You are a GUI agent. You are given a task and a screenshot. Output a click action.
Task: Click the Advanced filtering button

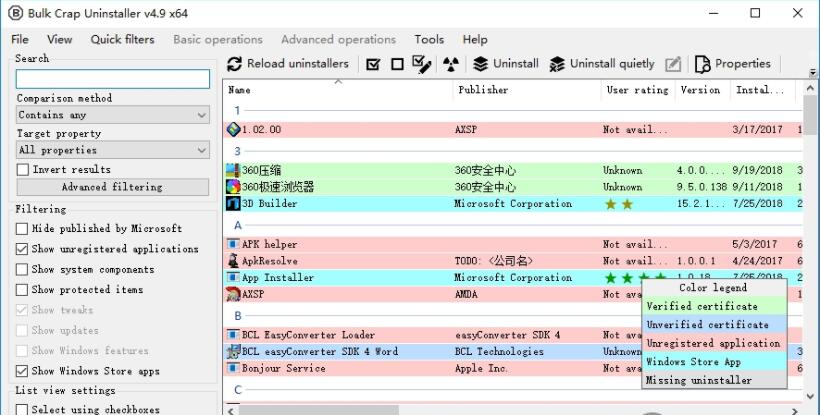tap(112, 187)
